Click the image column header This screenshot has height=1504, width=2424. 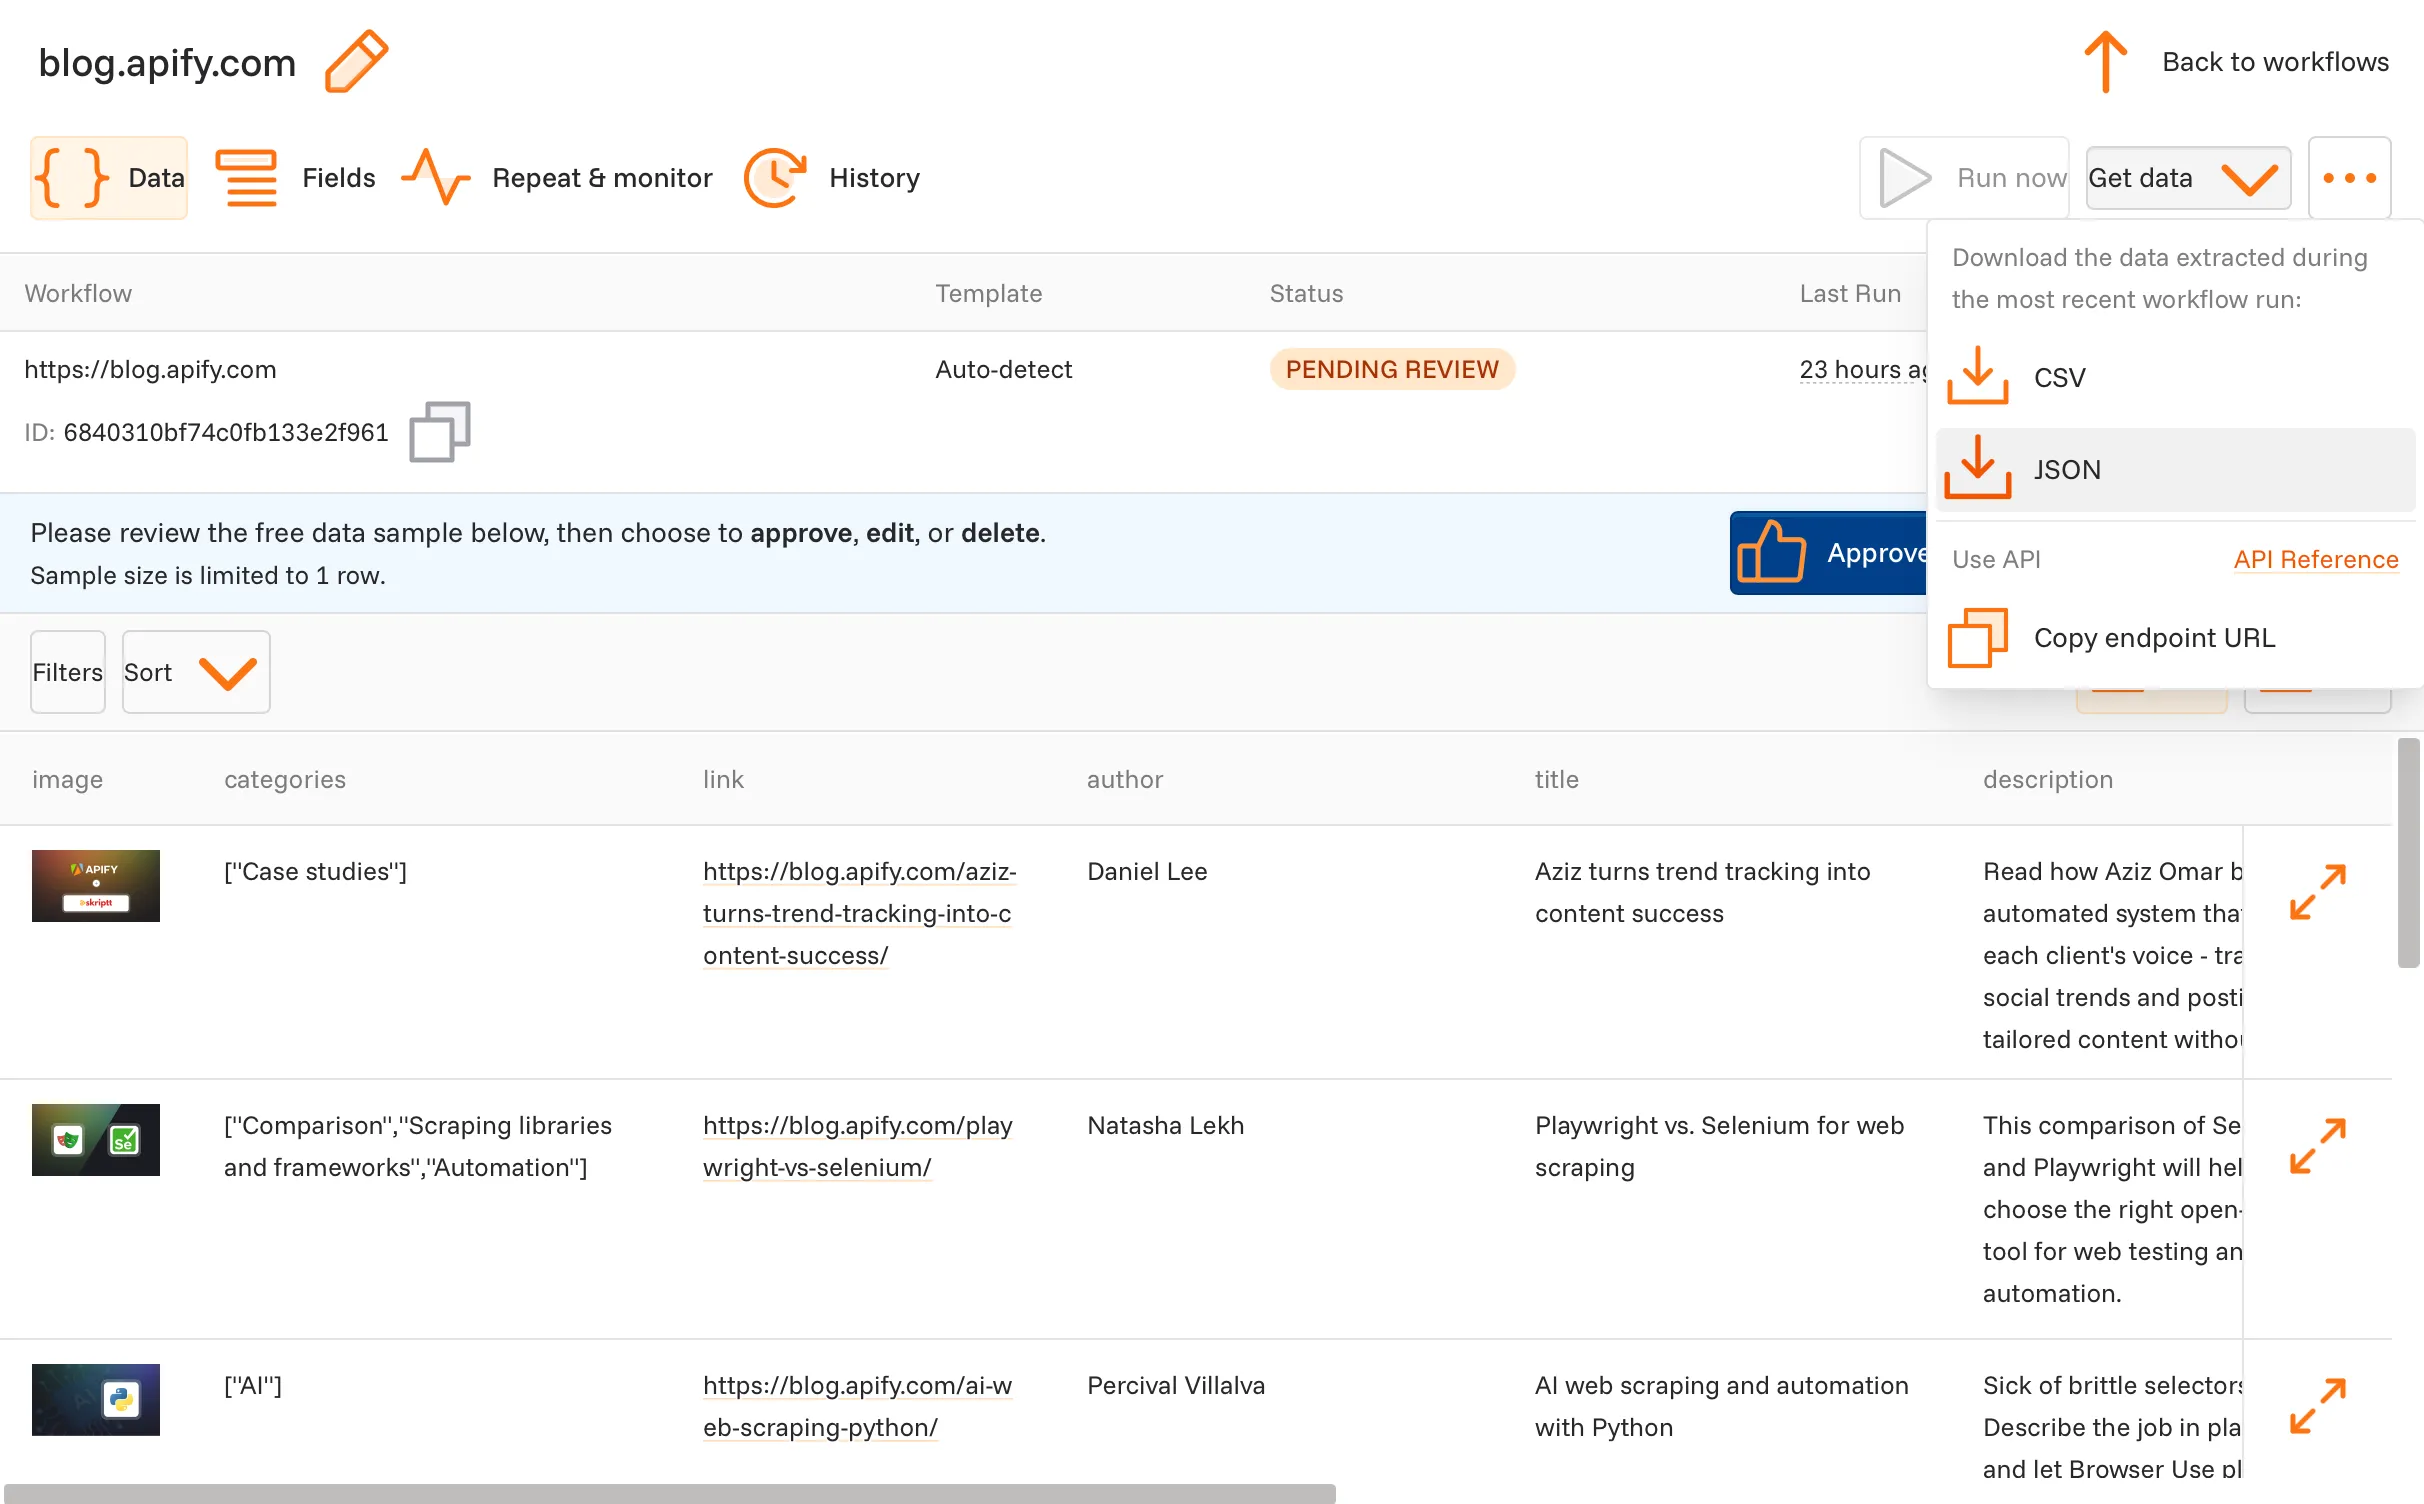(67, 780)
